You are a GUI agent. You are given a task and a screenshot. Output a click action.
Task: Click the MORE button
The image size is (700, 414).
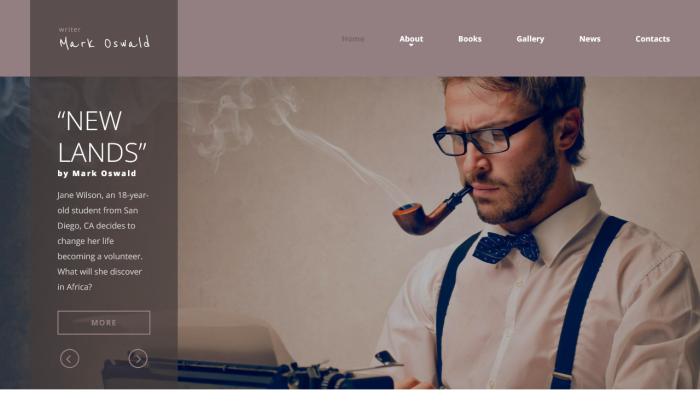(x=104, y=322)
